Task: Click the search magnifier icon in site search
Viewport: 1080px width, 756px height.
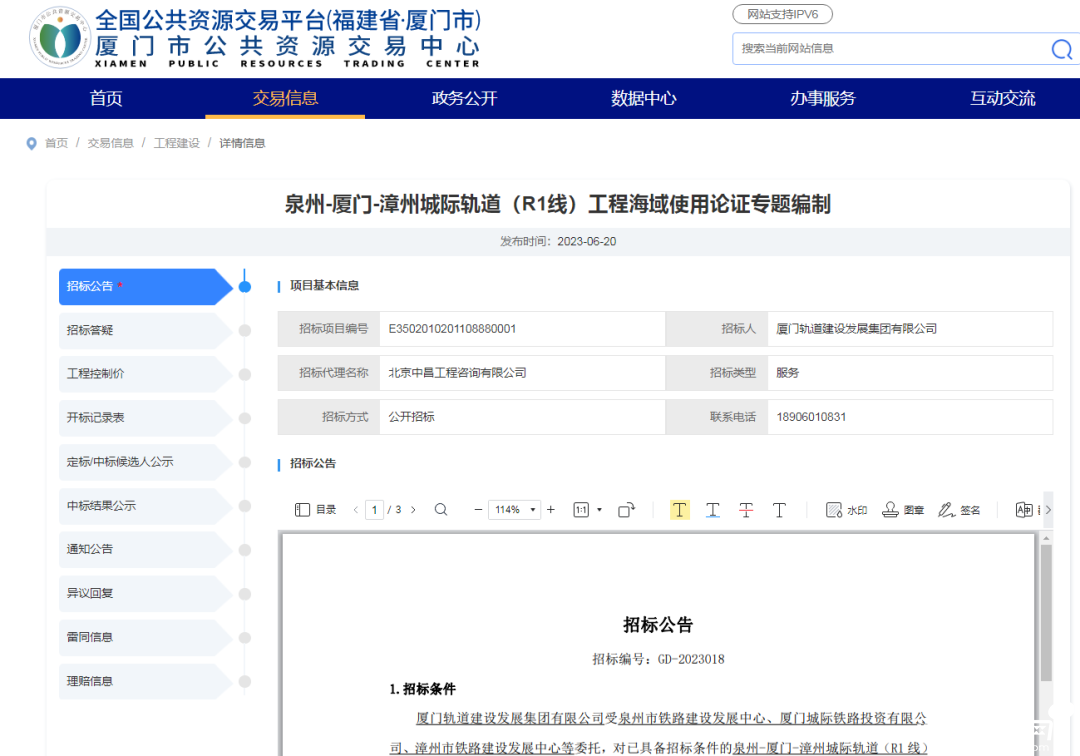Action: 1061,50
